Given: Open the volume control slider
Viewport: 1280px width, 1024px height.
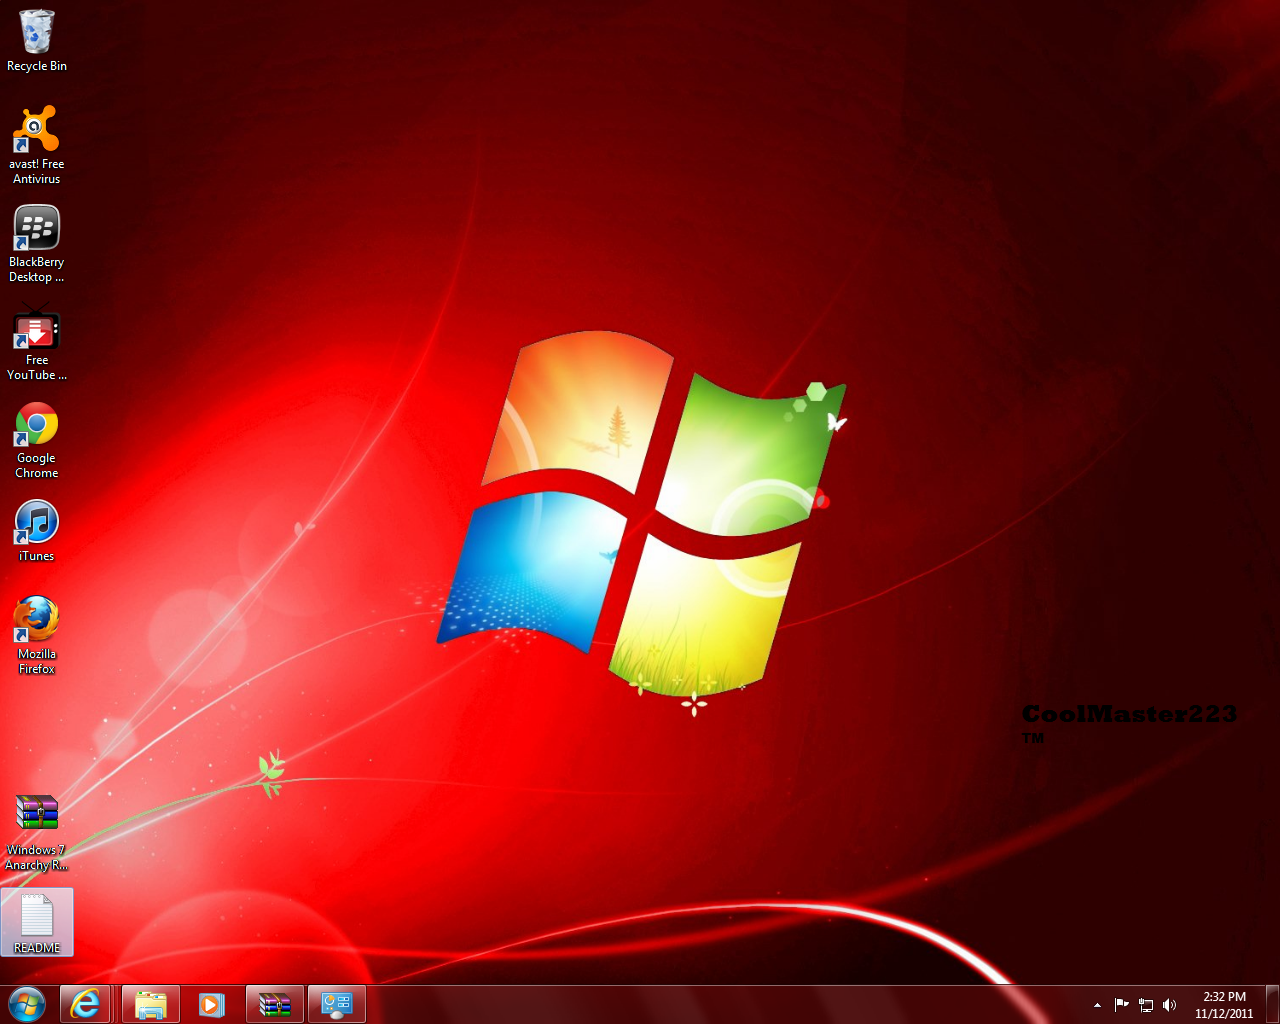Looking at the screenshot, I should (1170, 1004).
